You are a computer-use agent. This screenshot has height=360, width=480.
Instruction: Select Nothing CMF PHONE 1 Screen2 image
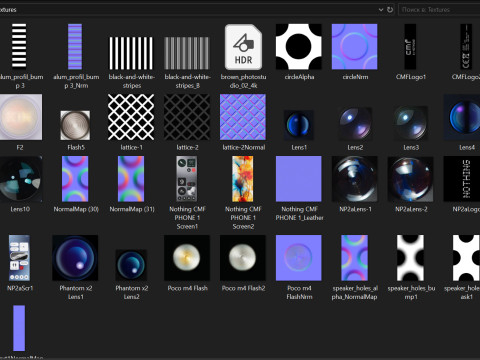pos(243,179)
